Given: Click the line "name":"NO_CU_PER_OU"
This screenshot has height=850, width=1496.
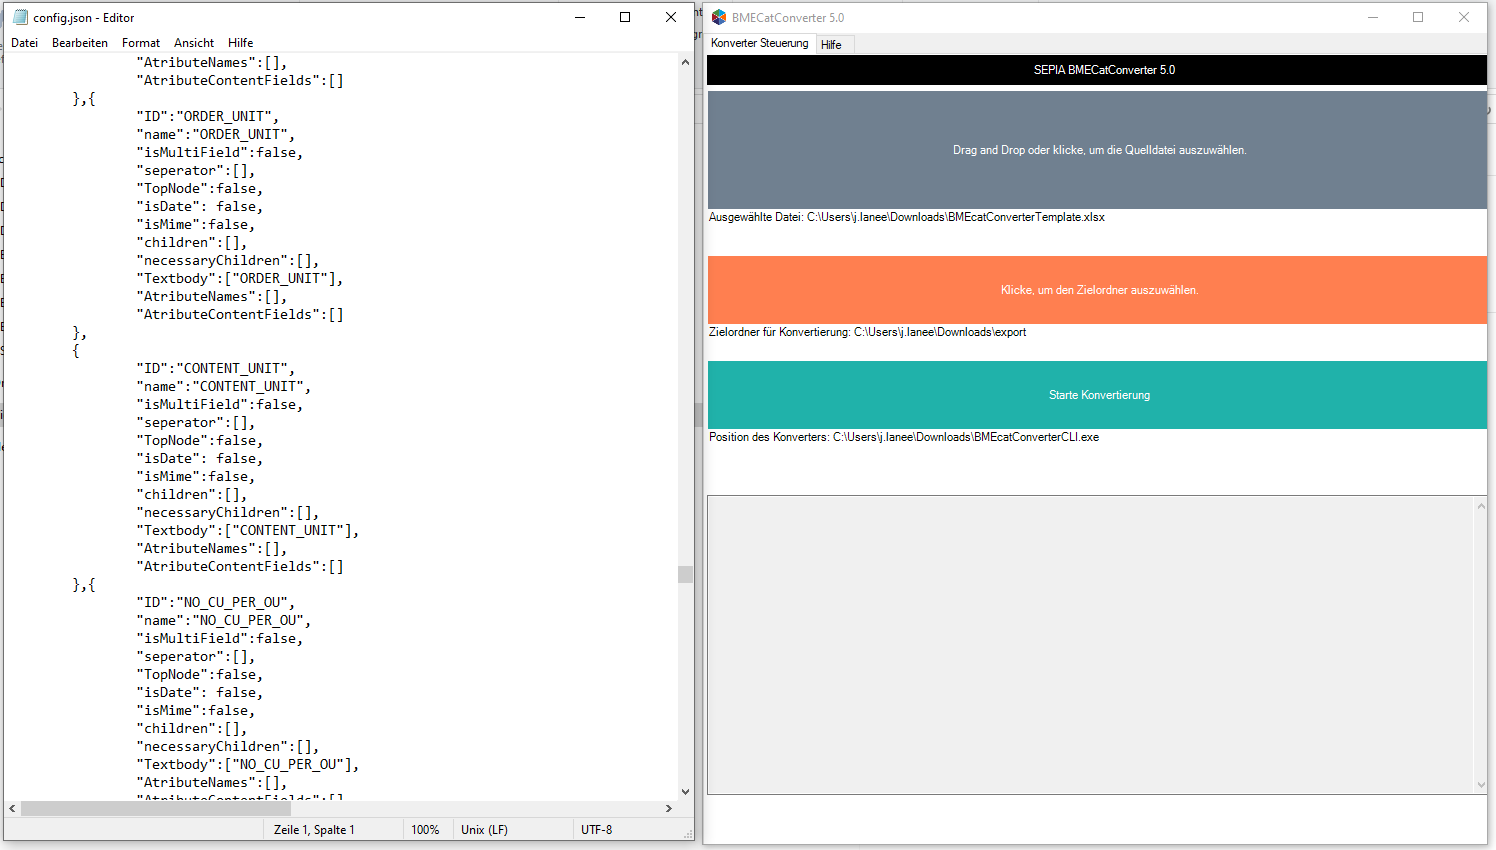Looking at the screenshot, I should click(224, 620).
